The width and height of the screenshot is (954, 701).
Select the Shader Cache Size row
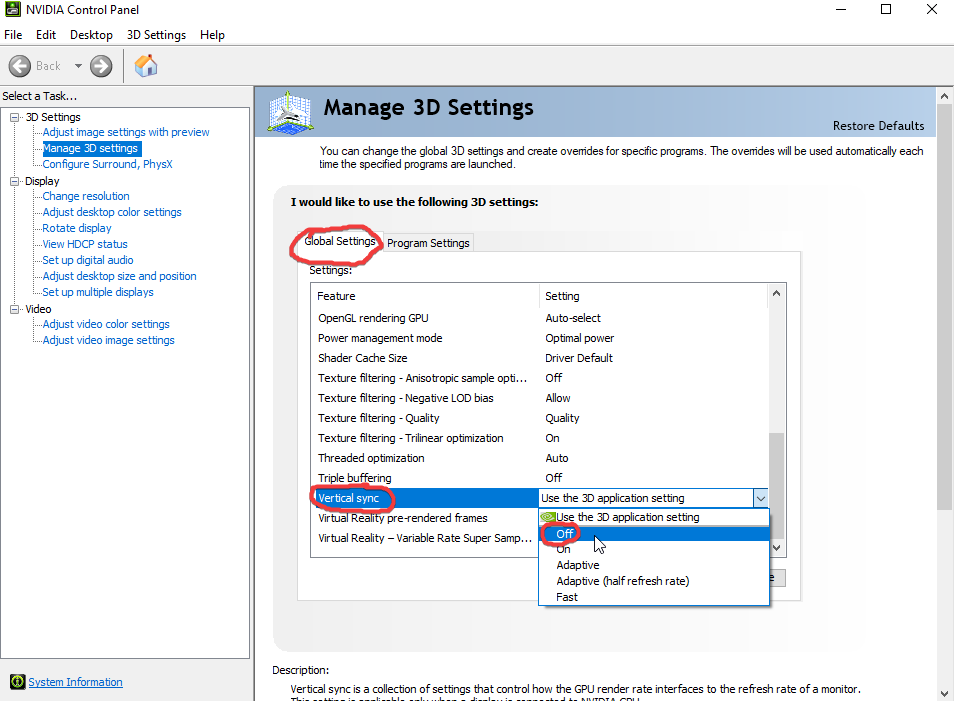540,358
